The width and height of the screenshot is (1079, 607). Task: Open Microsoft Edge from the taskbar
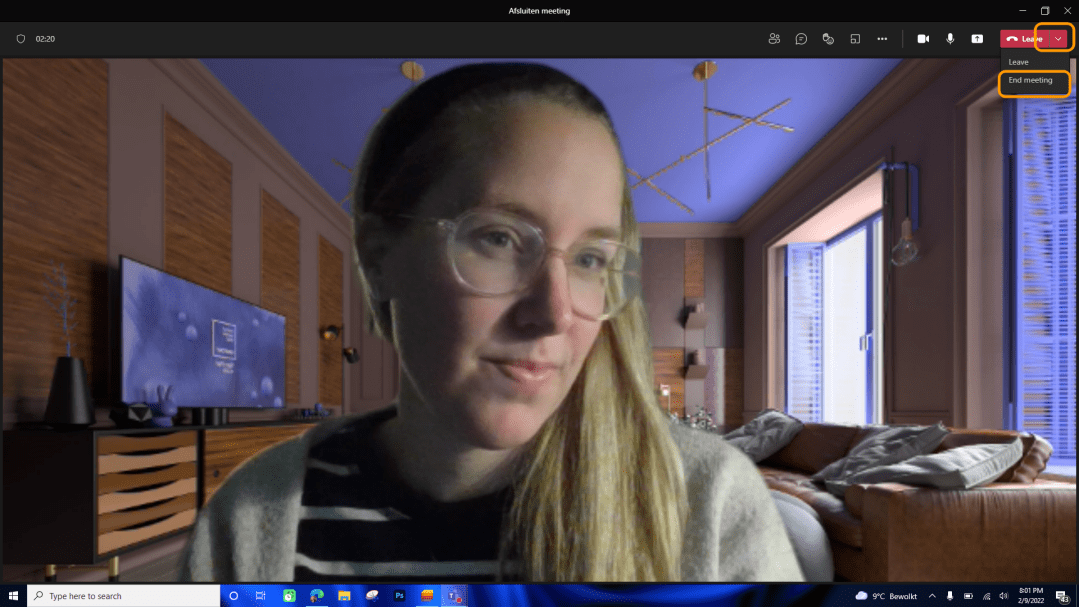coord(317,595)
